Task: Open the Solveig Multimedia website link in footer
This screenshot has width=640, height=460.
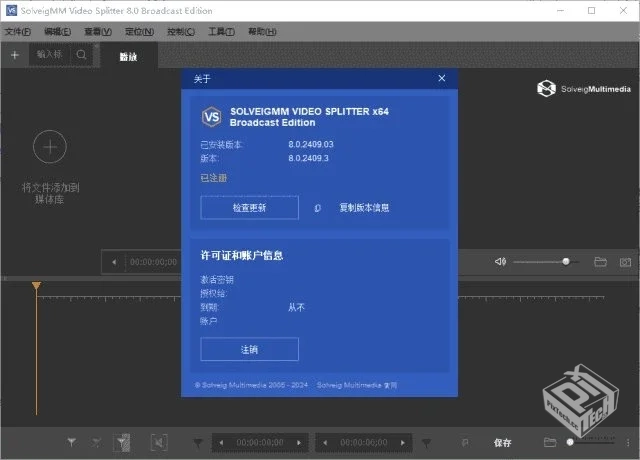Action: (357, 385)
